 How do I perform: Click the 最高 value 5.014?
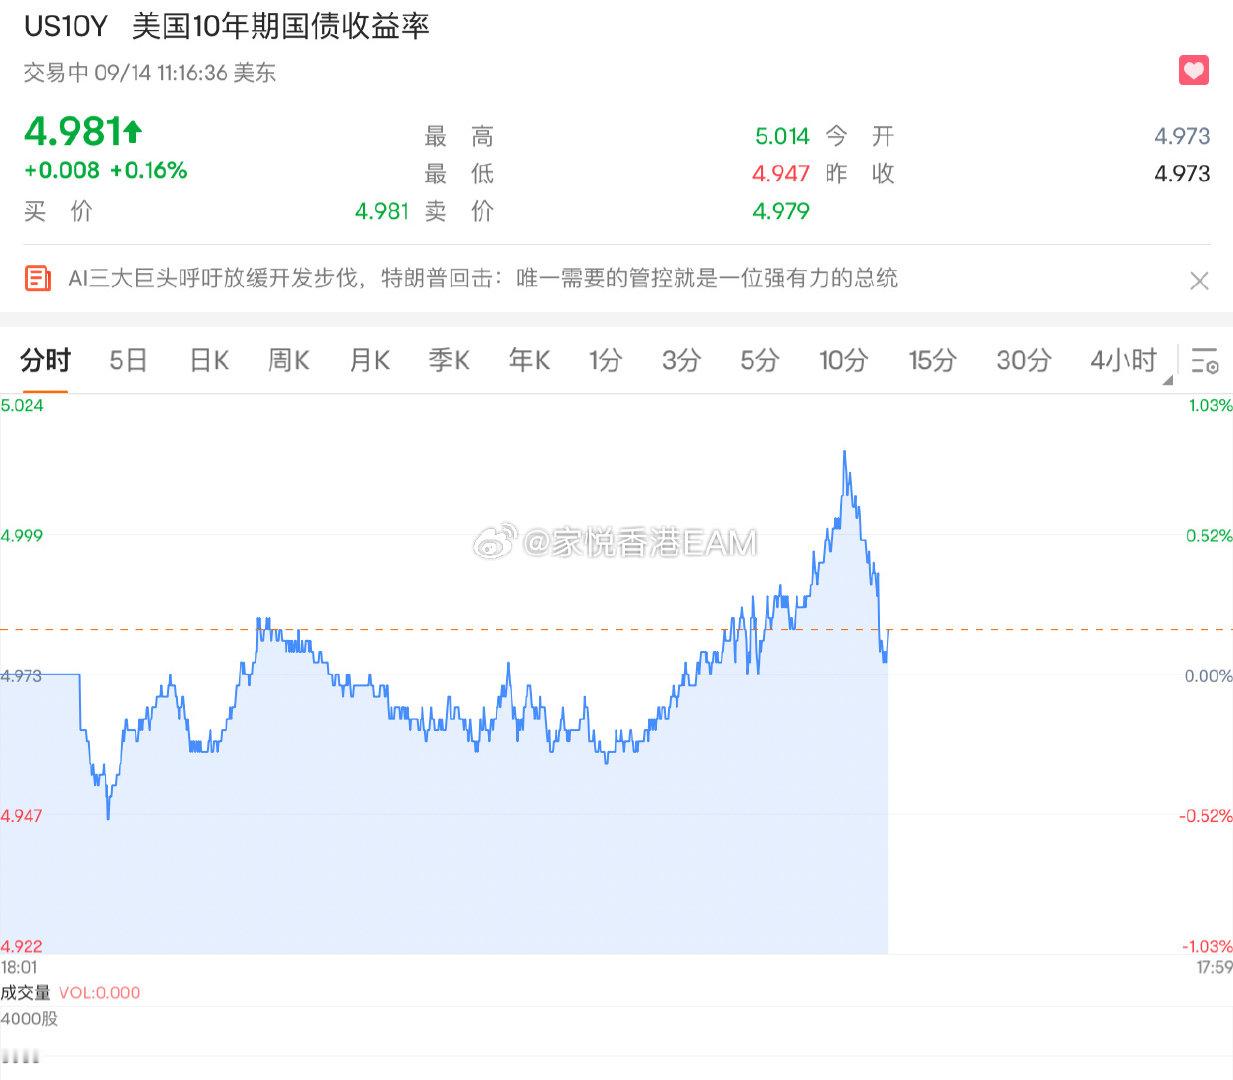782,136
